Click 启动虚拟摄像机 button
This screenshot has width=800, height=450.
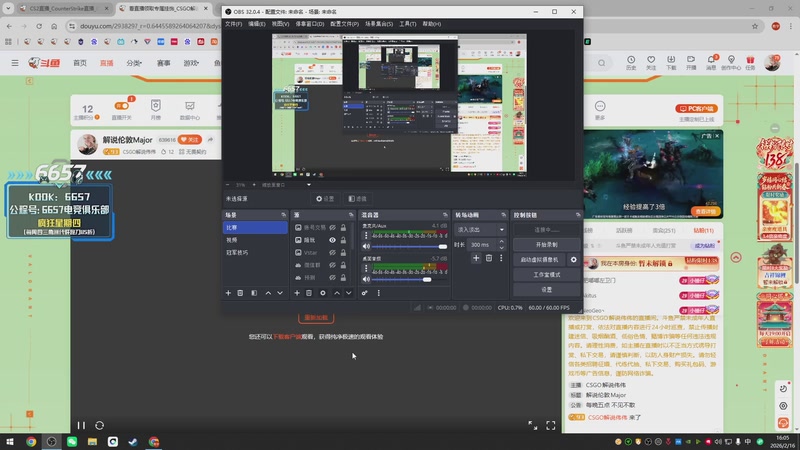coord(539,260)
